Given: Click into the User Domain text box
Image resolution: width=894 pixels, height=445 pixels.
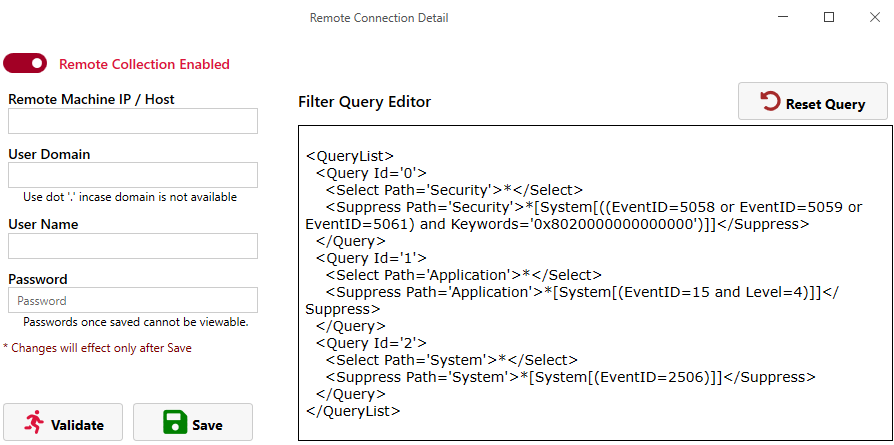Looking at the screenshot, I should 133,175.
